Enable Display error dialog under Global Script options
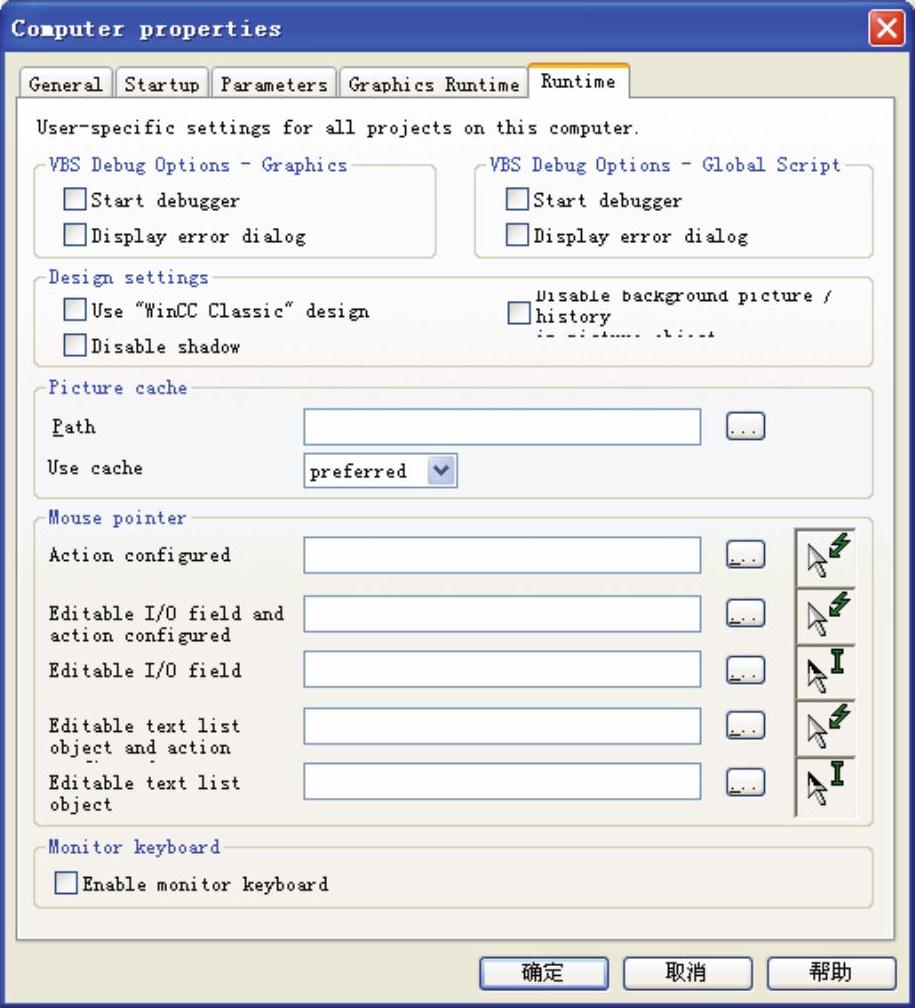The image size is (915, 1008). pos(517,235)
